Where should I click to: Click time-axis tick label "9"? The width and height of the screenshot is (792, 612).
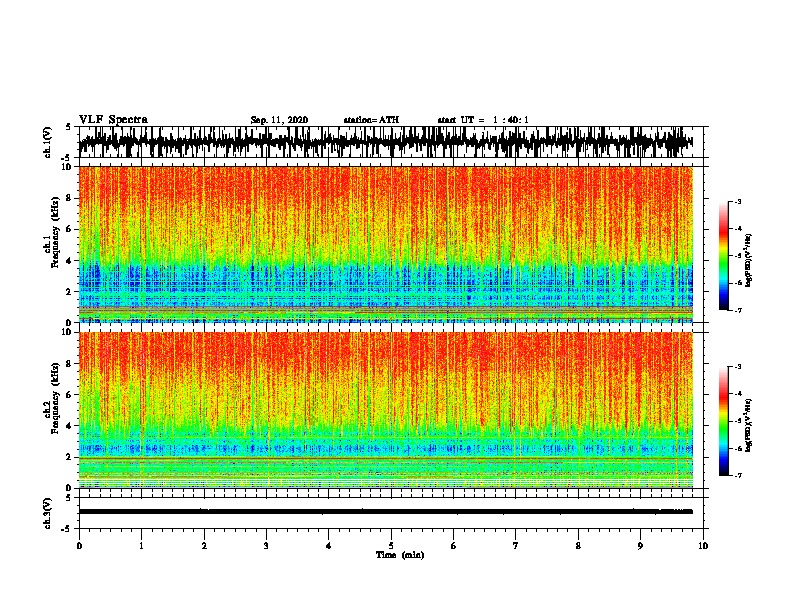coord(640,546)
